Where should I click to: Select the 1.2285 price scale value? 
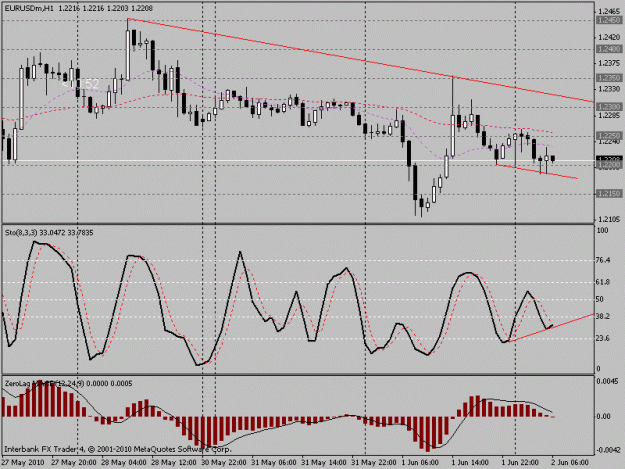609,115
